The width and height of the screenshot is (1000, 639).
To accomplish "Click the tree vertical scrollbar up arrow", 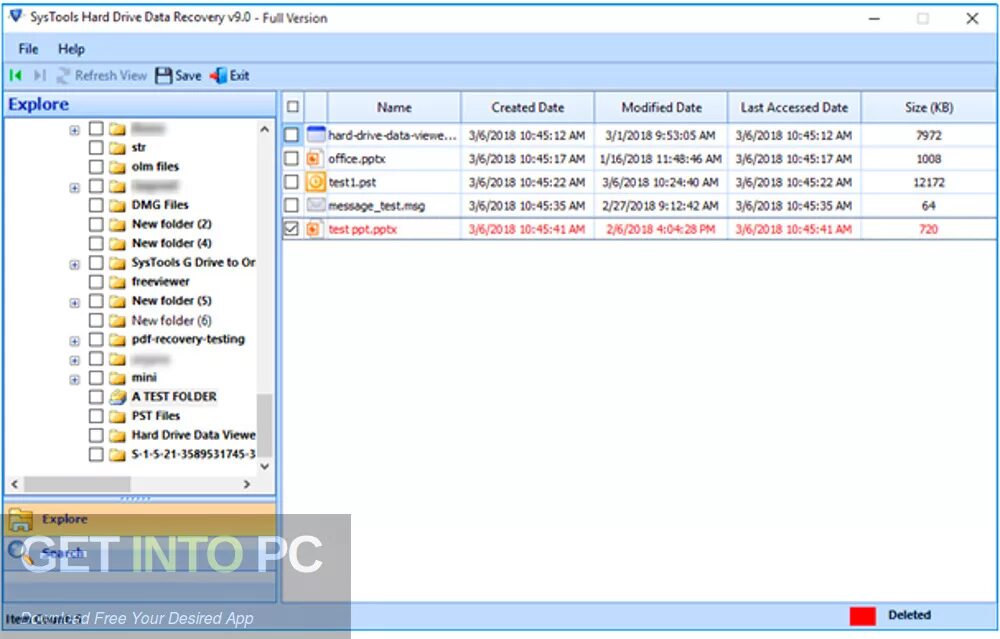I will point(265,129).
